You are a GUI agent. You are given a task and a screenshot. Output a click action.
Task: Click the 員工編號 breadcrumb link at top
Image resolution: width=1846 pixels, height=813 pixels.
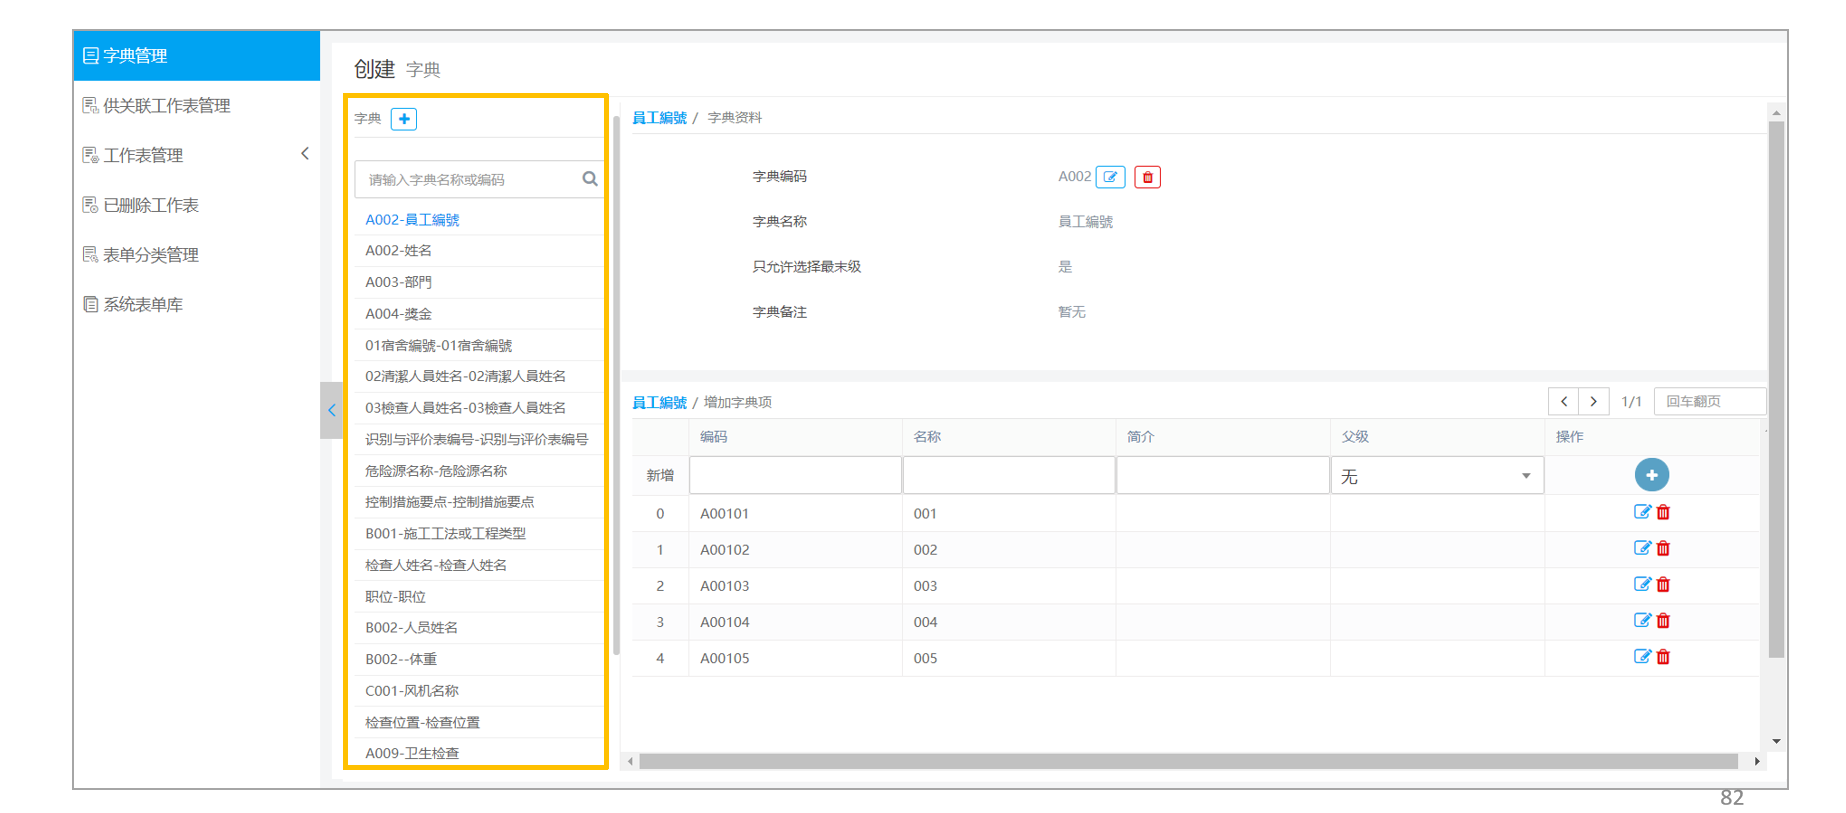click(659, 118)
